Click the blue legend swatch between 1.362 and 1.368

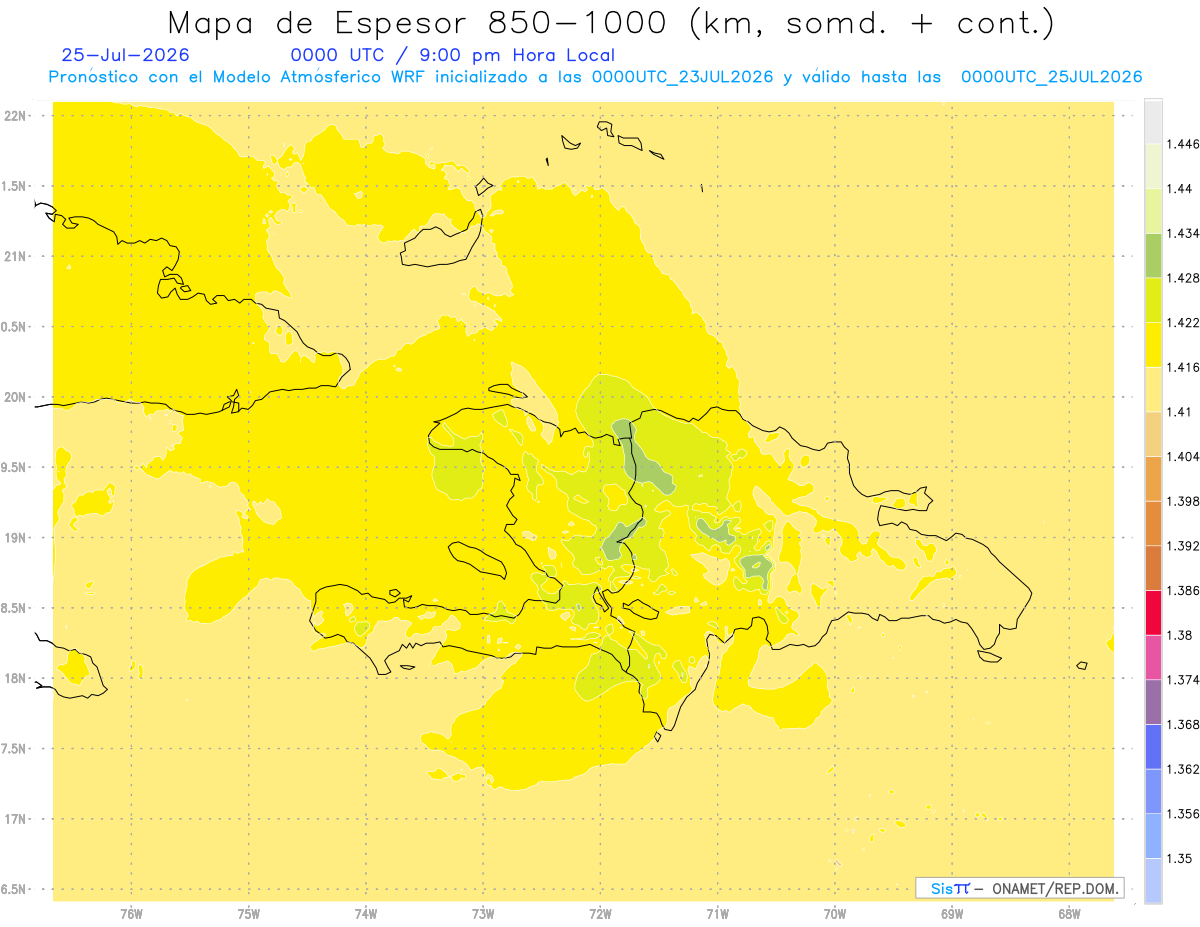pyautogui.click(x=1153, y=746)
